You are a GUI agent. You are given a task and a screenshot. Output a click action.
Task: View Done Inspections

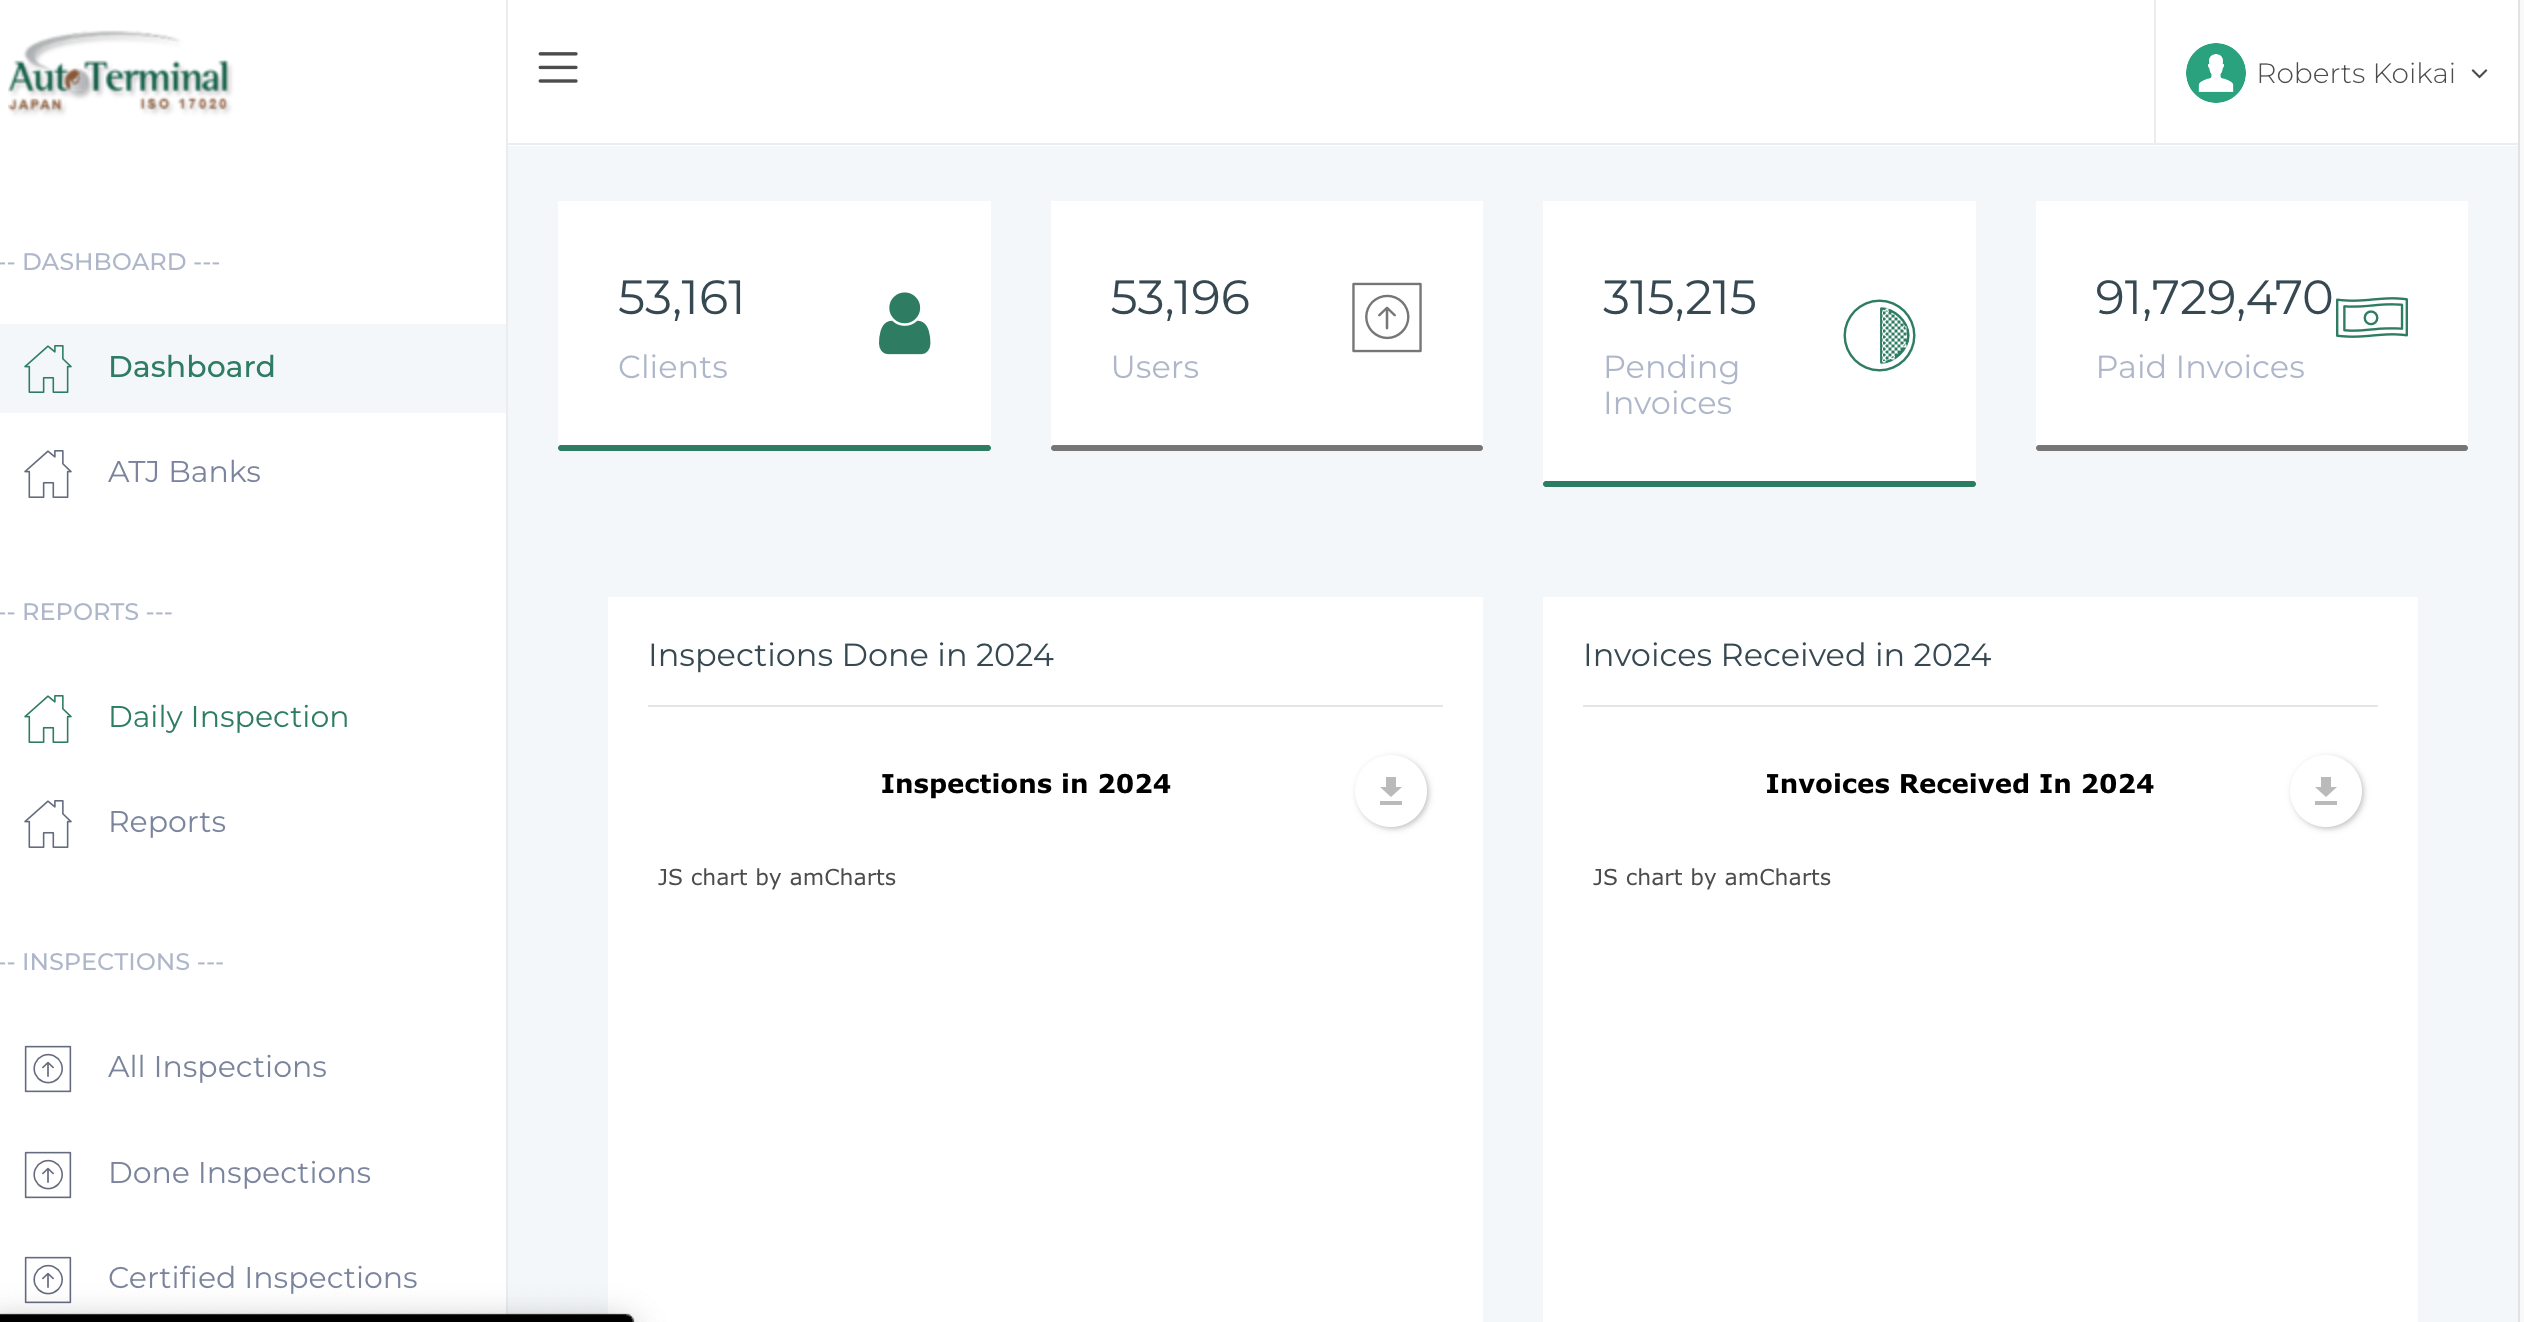(x=239, y=1173)
